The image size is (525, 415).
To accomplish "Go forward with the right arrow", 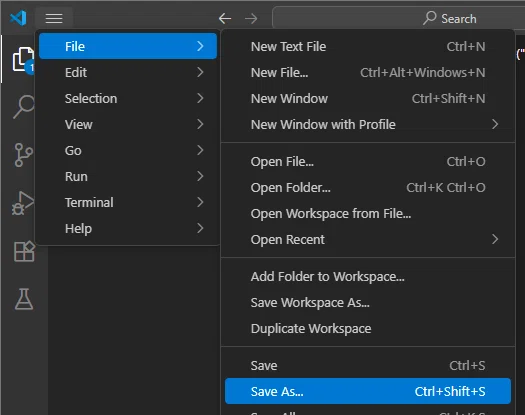I will [x=251, y=18].
